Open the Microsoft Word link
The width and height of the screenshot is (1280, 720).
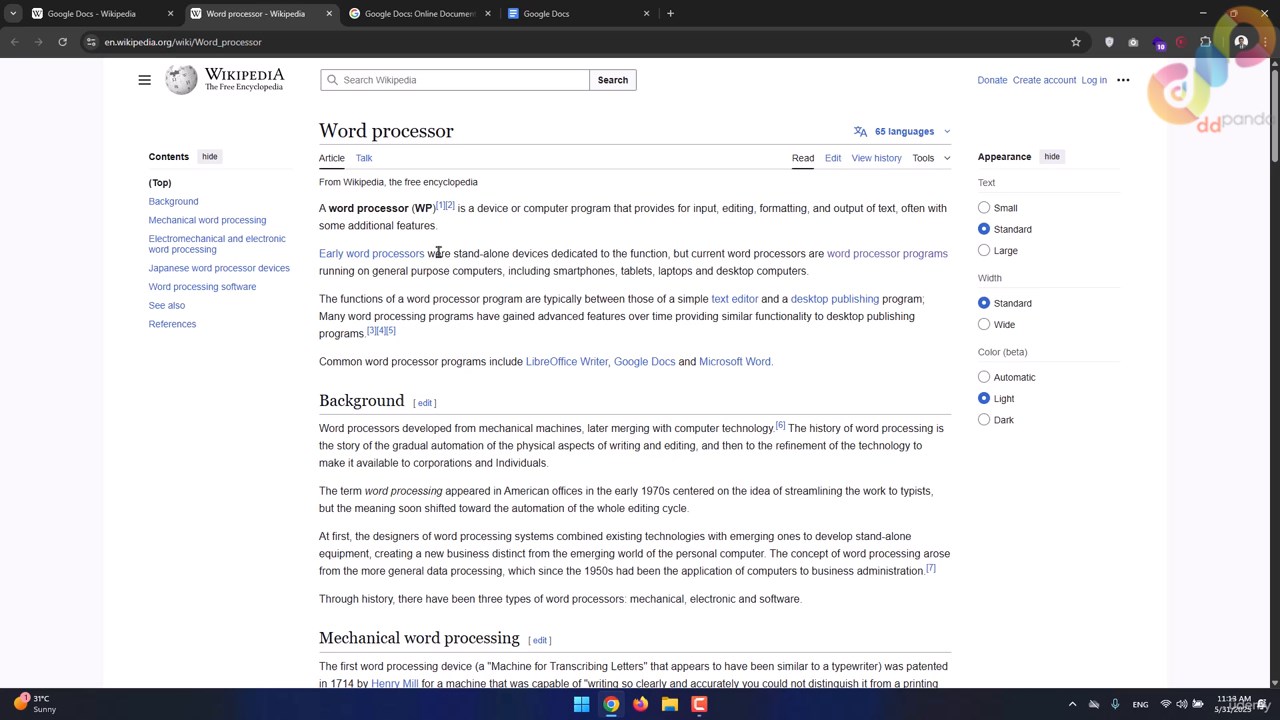click(735, 362)
